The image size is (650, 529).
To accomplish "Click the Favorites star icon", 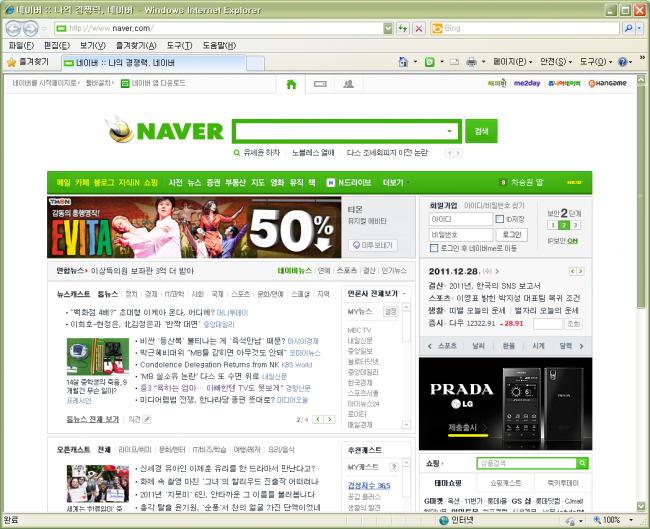I will [x=11, y=62].
